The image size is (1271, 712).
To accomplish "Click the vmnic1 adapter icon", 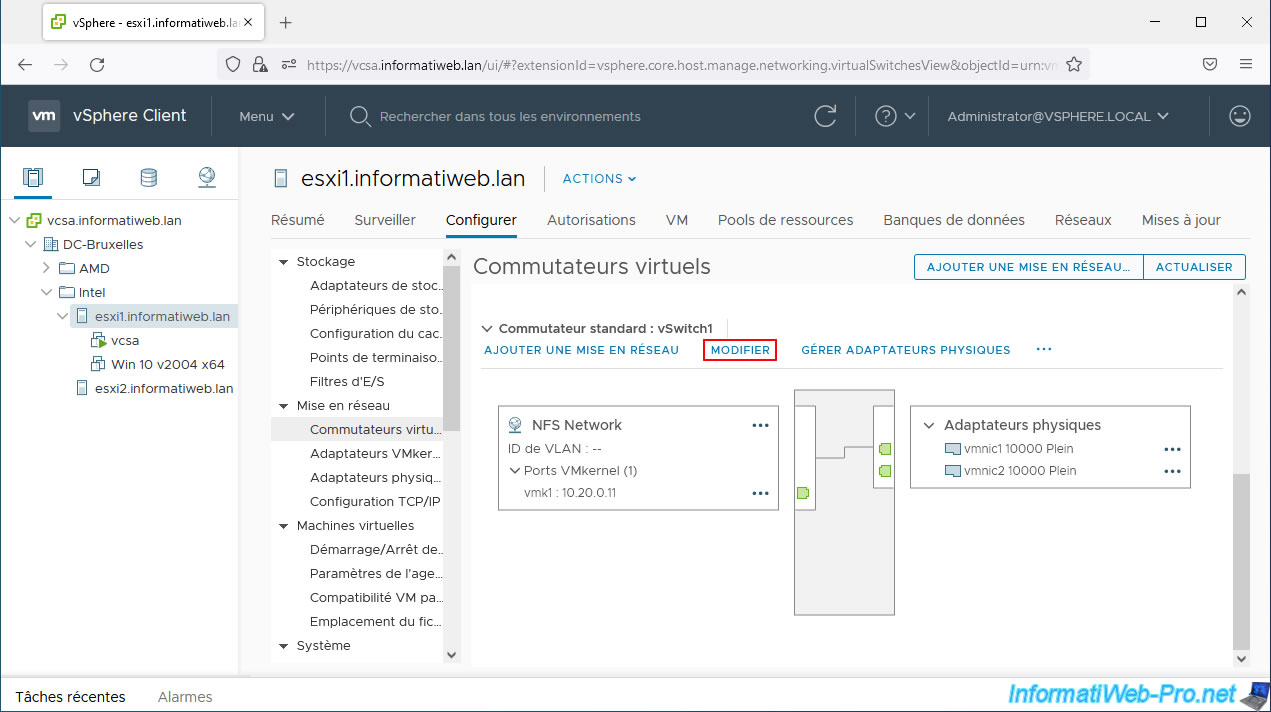I will (952, 450).
